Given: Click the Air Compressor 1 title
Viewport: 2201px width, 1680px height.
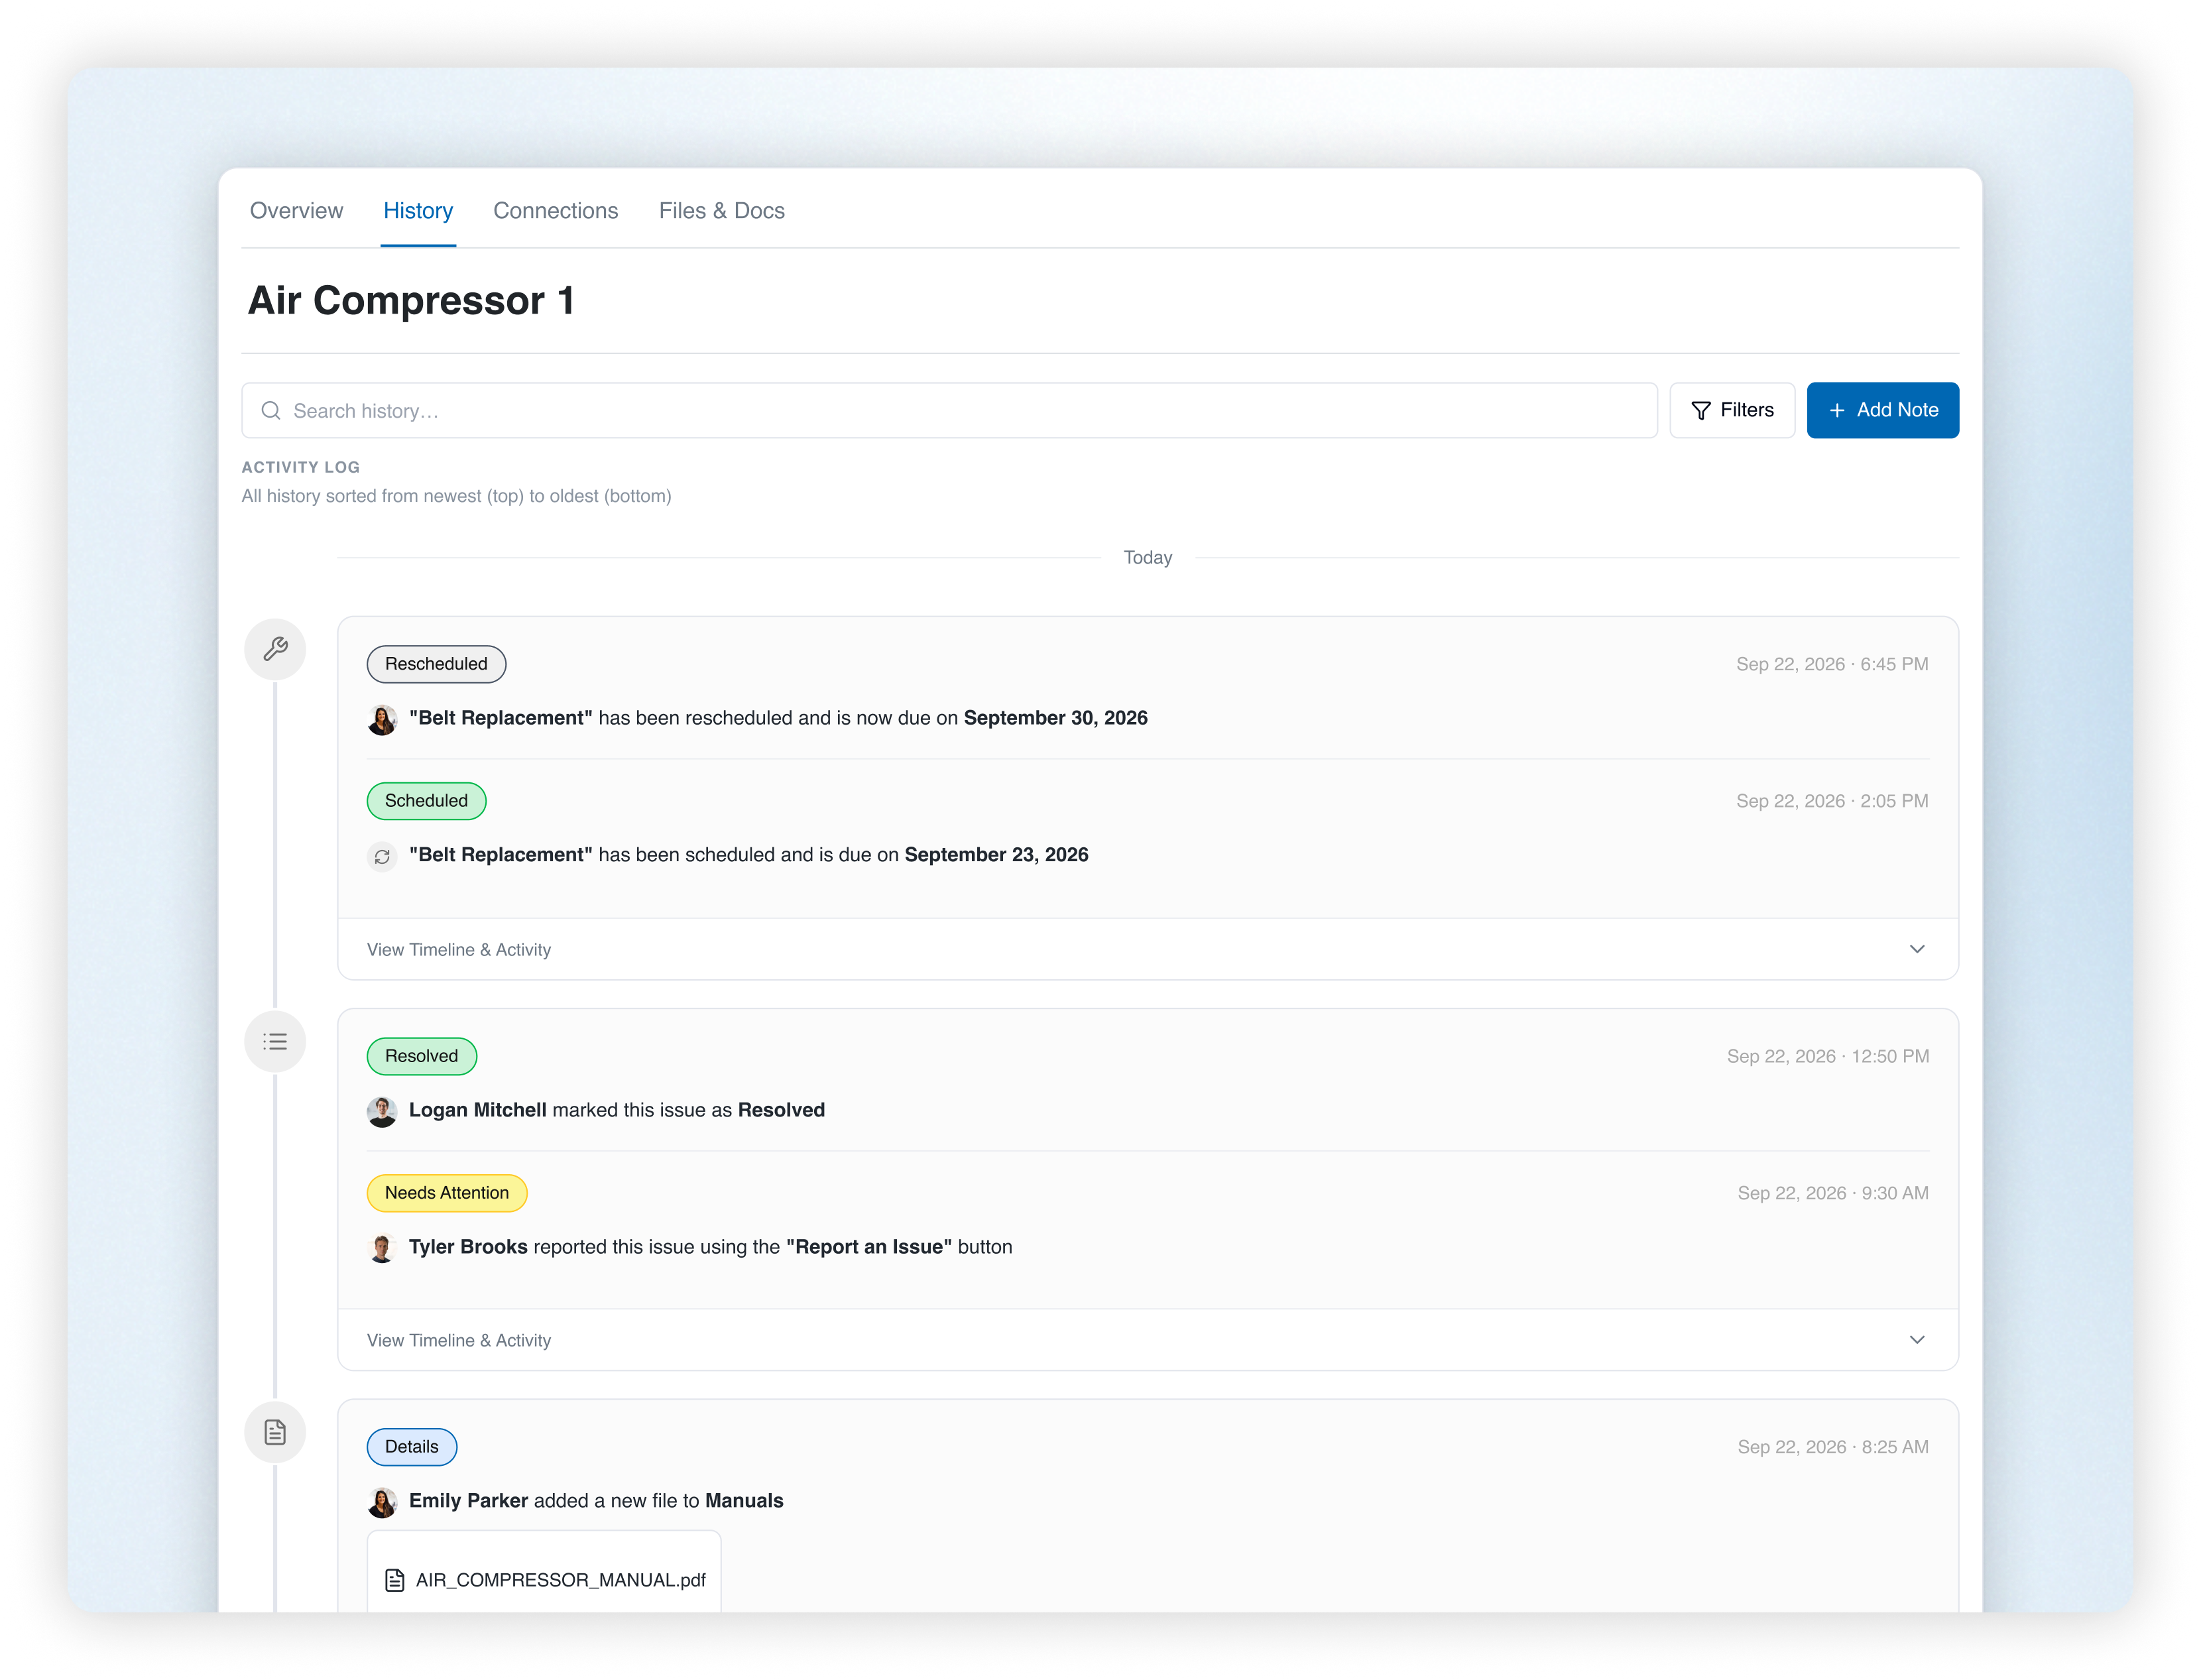Looking at the screenshot, I should click(x=411, y=301).
